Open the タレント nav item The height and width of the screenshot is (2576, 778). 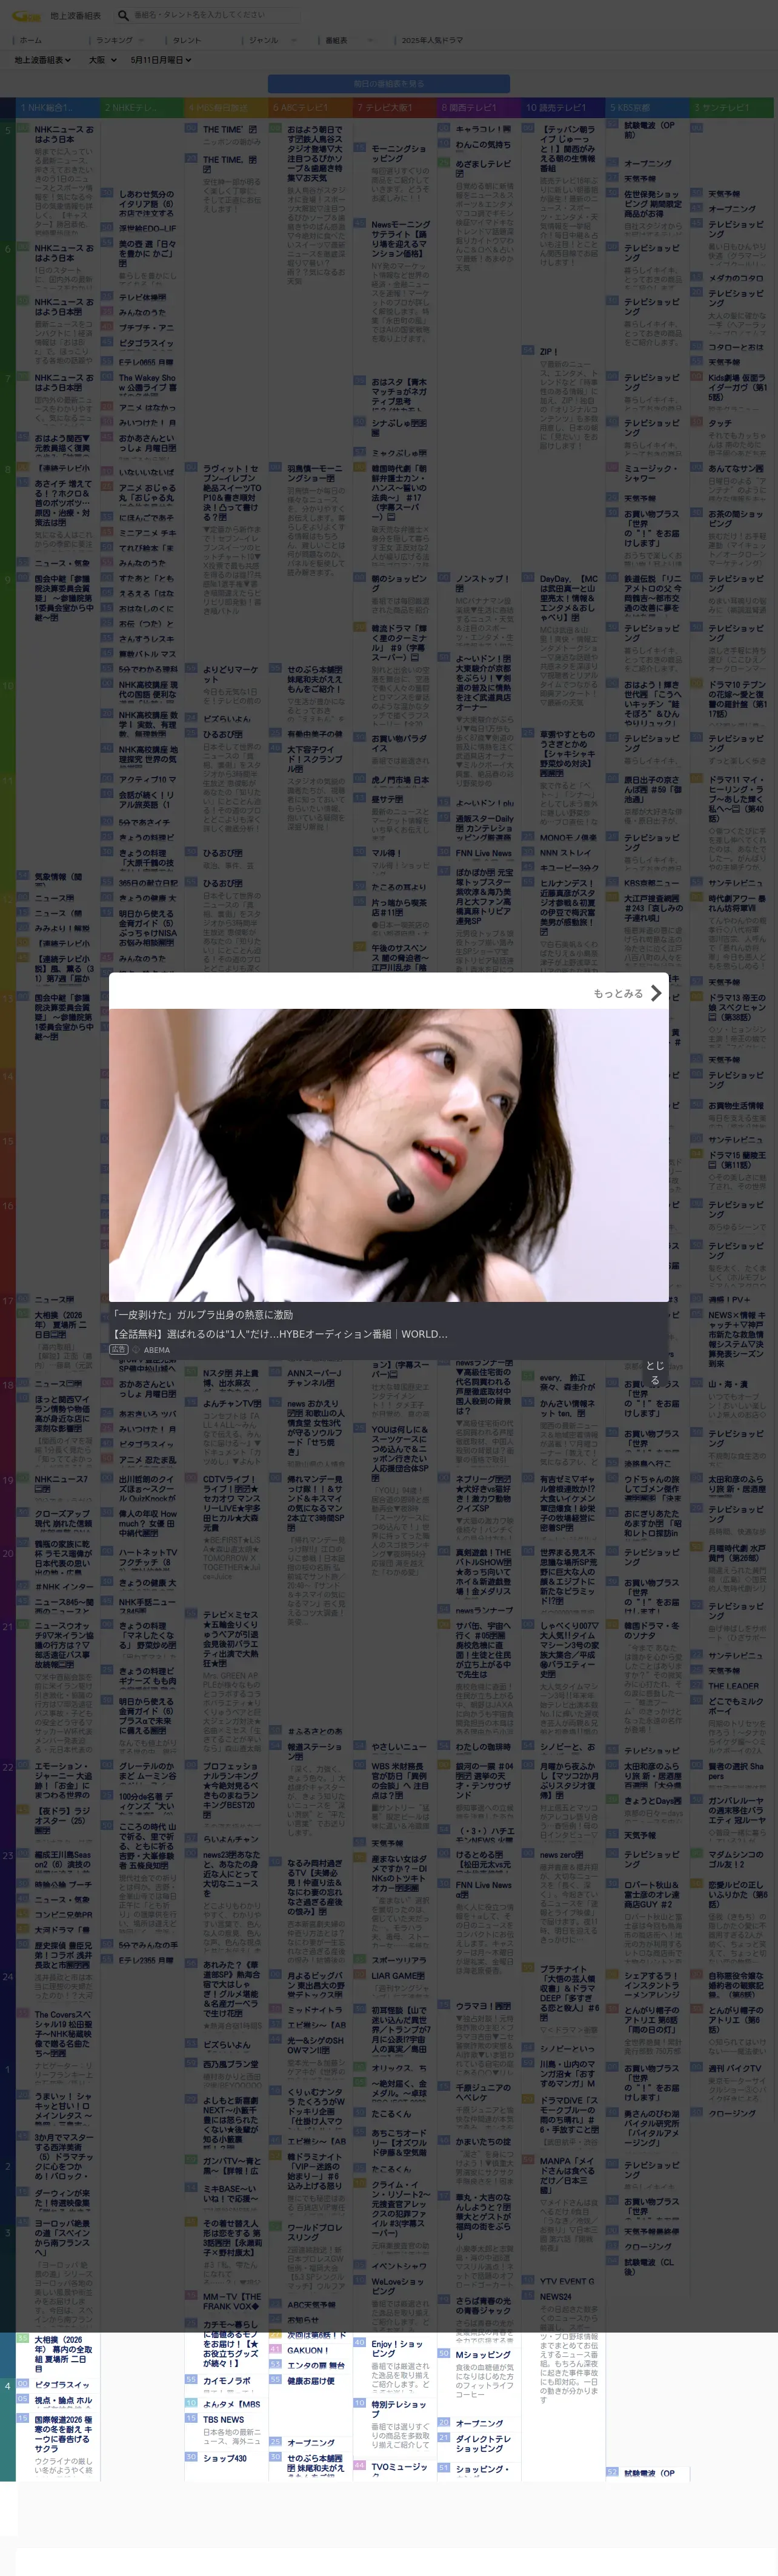pyautogui.click(x=187, y=41)
